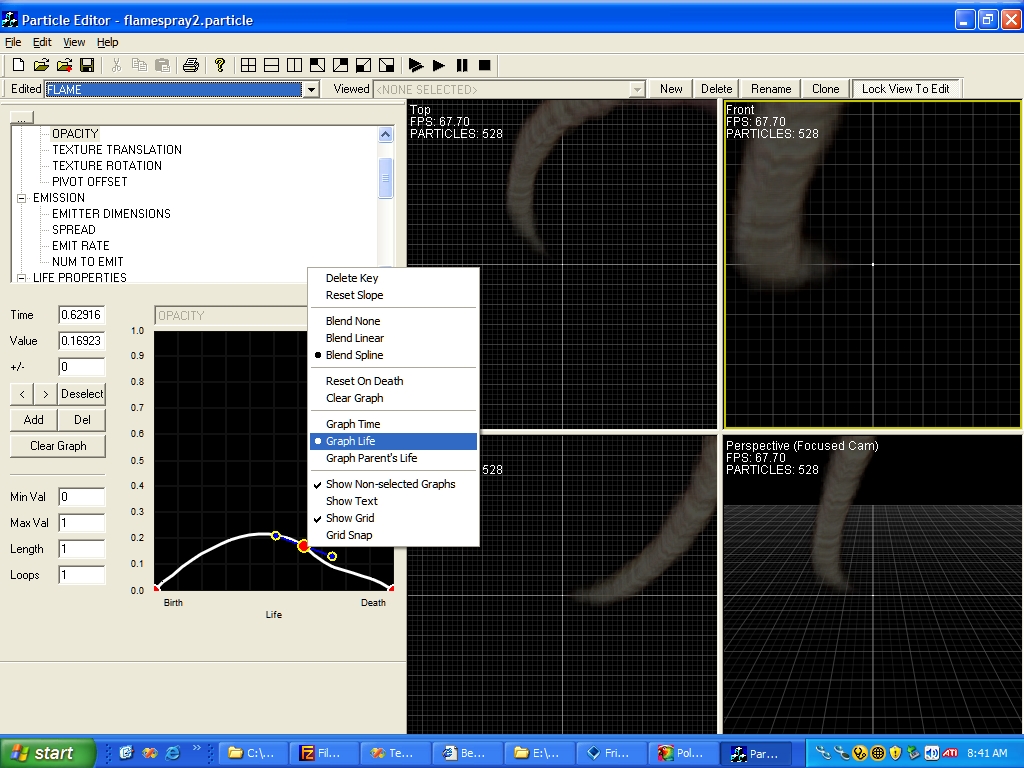
Task: Click the red selected key on opacity graph
Action: pyautogui.click(x=303, y=546)
